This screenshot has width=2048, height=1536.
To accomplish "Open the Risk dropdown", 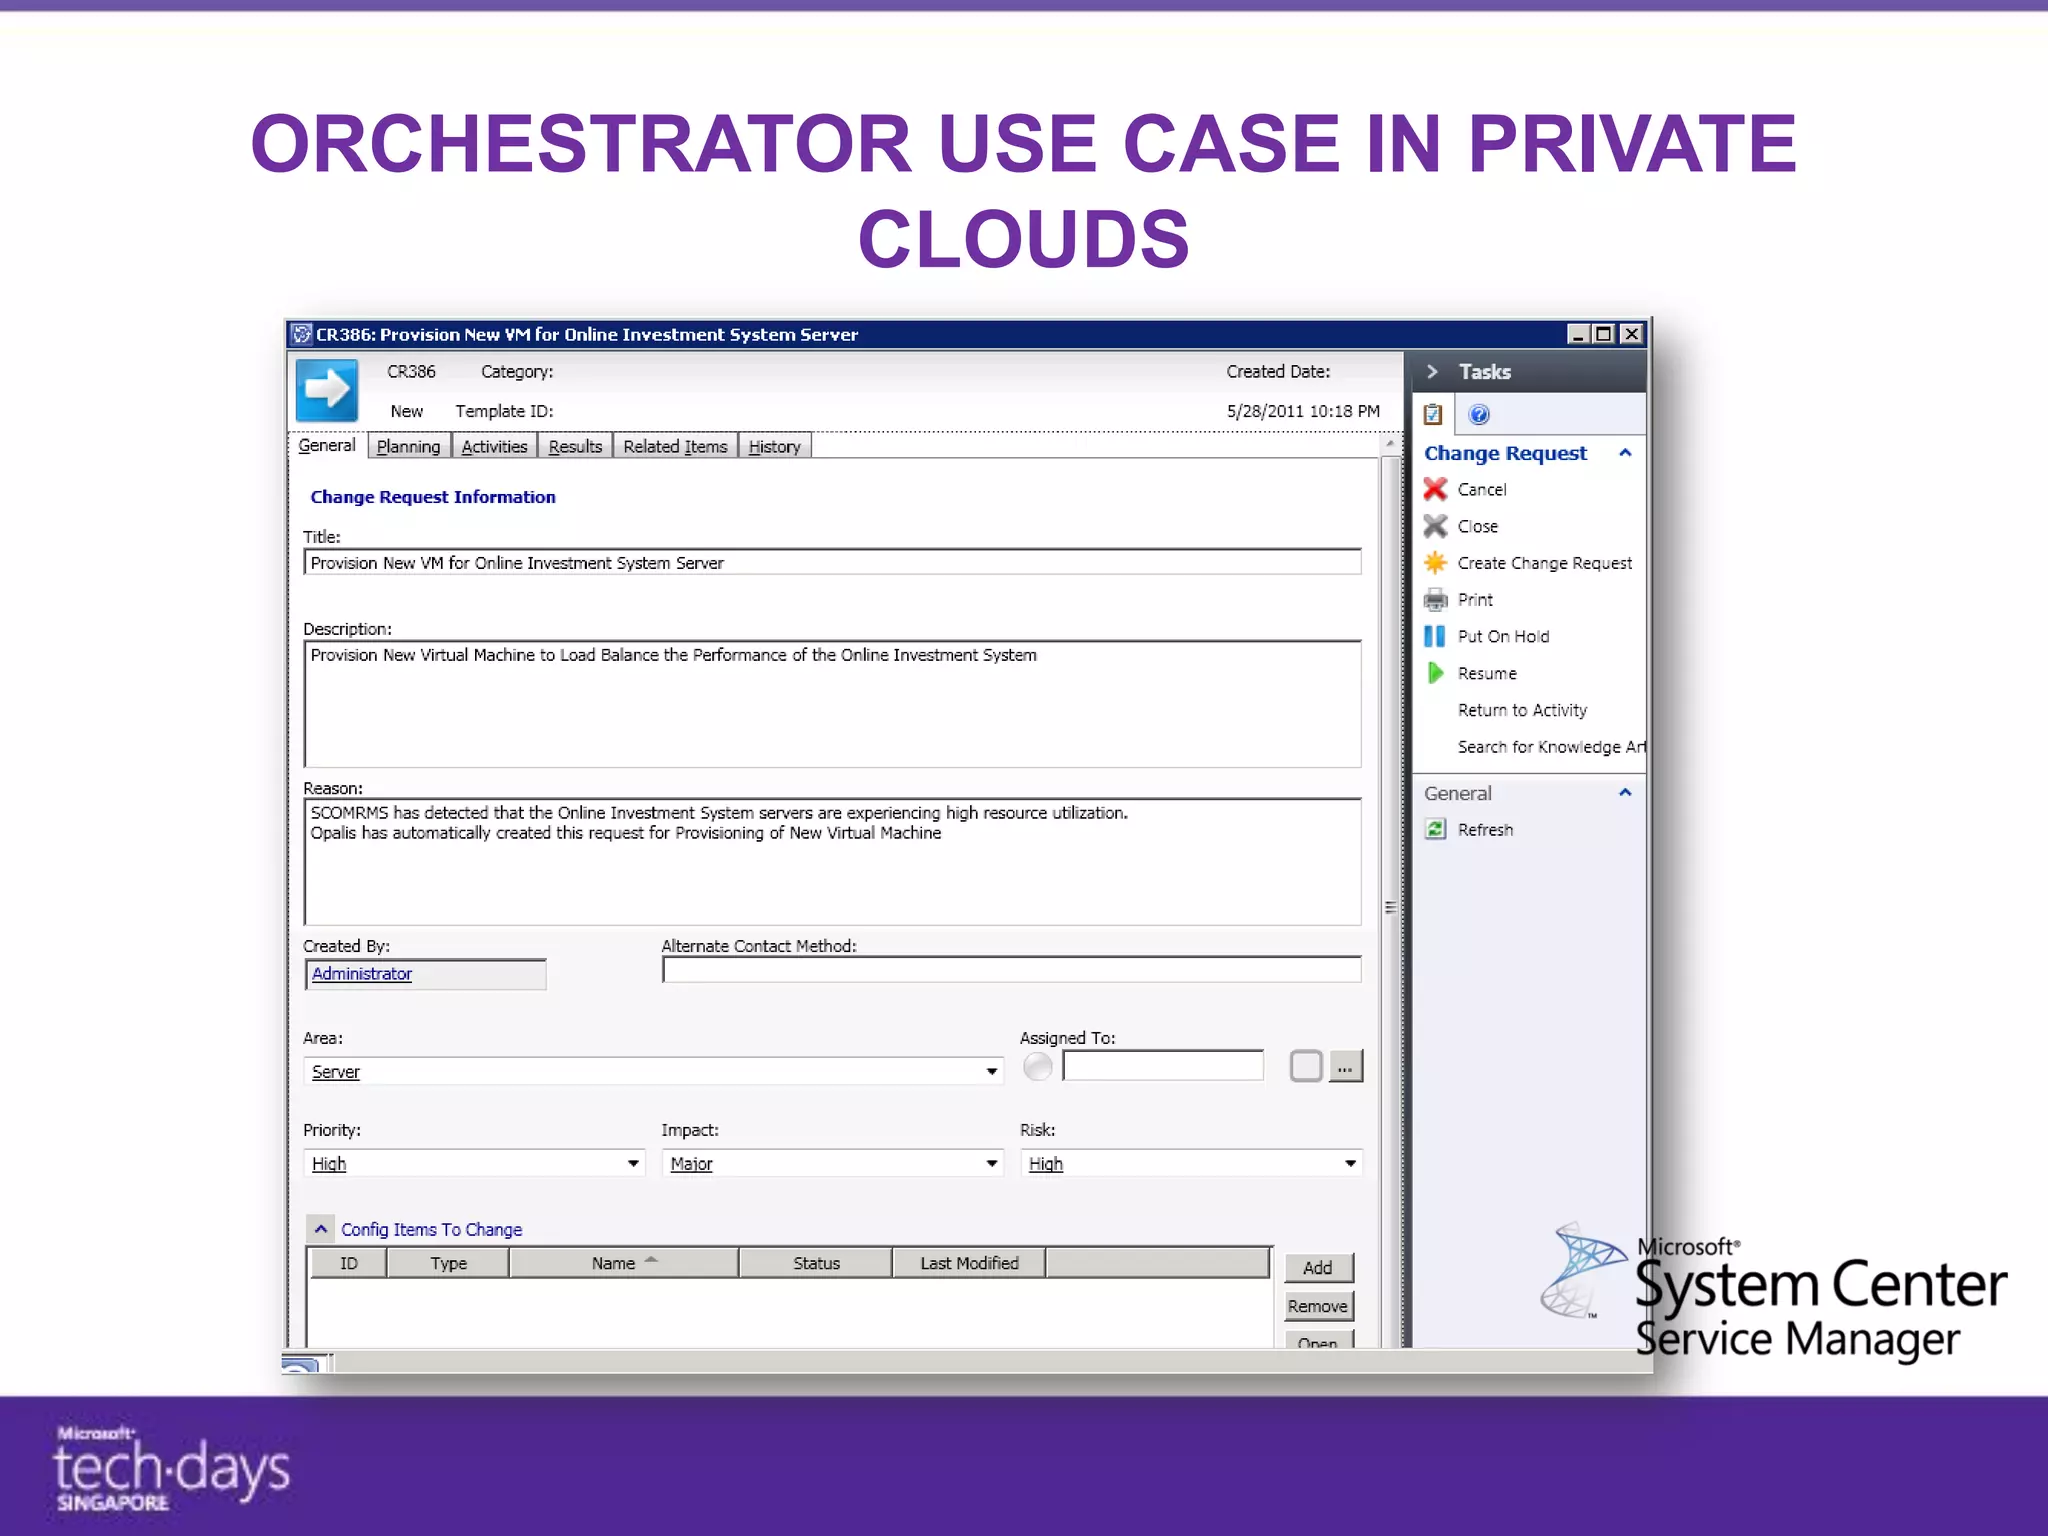I will (x=1350, y=1163).
